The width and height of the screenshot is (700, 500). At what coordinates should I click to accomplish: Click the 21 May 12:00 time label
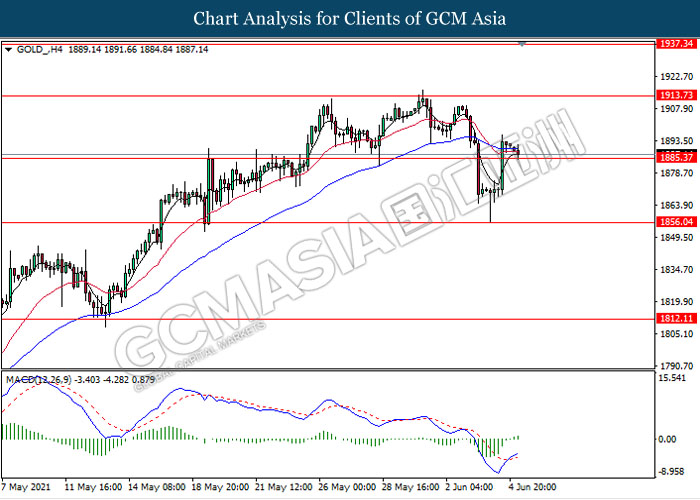coord(283,487)
